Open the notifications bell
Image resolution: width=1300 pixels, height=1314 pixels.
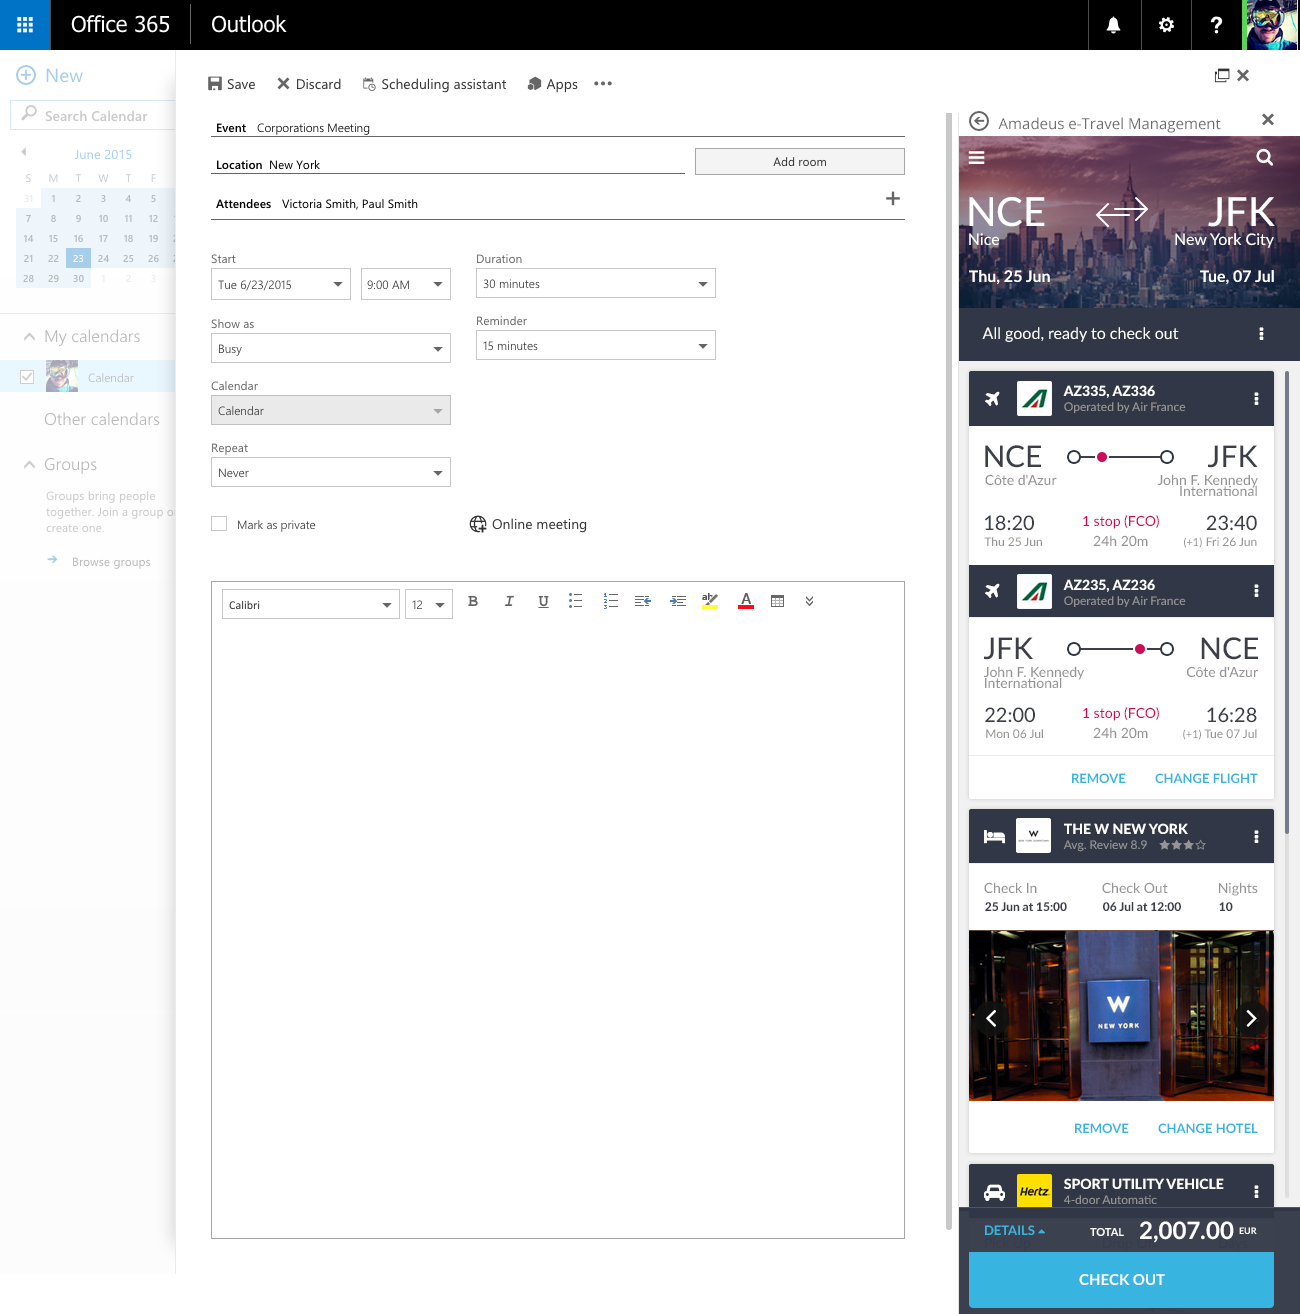click(x=1113, y=25)
